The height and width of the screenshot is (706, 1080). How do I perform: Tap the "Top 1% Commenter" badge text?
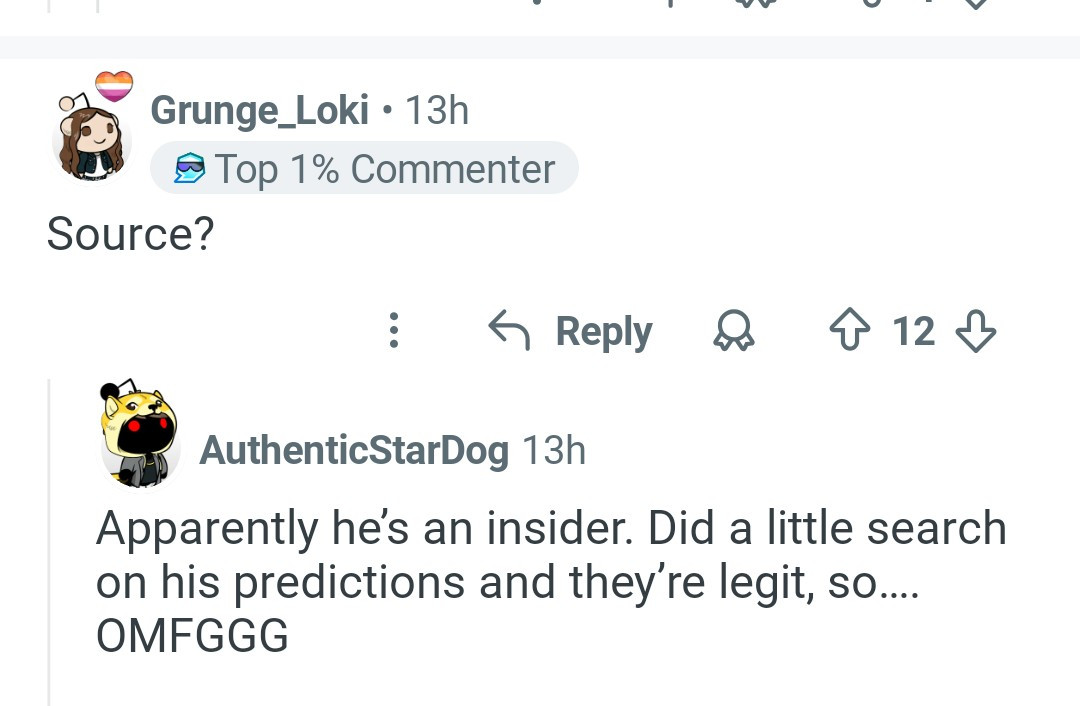pos(385,169)
